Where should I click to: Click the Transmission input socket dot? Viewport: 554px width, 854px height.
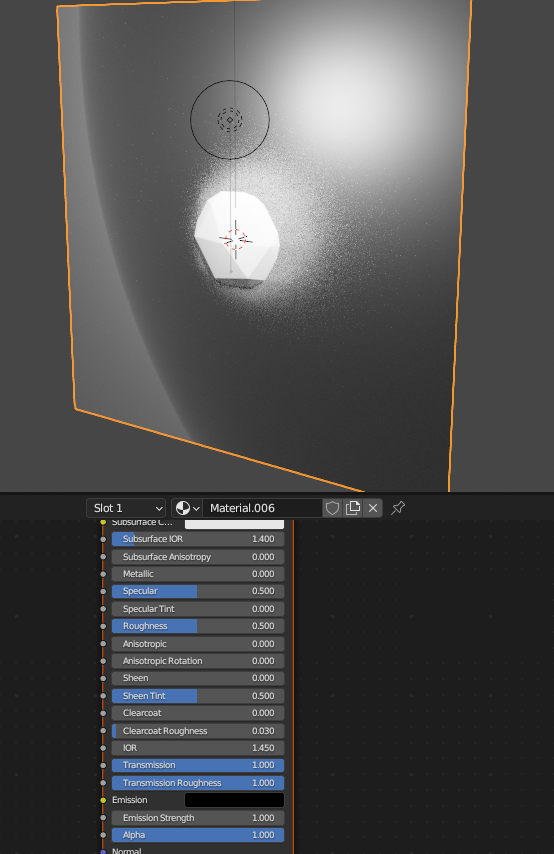pos(103,765)
